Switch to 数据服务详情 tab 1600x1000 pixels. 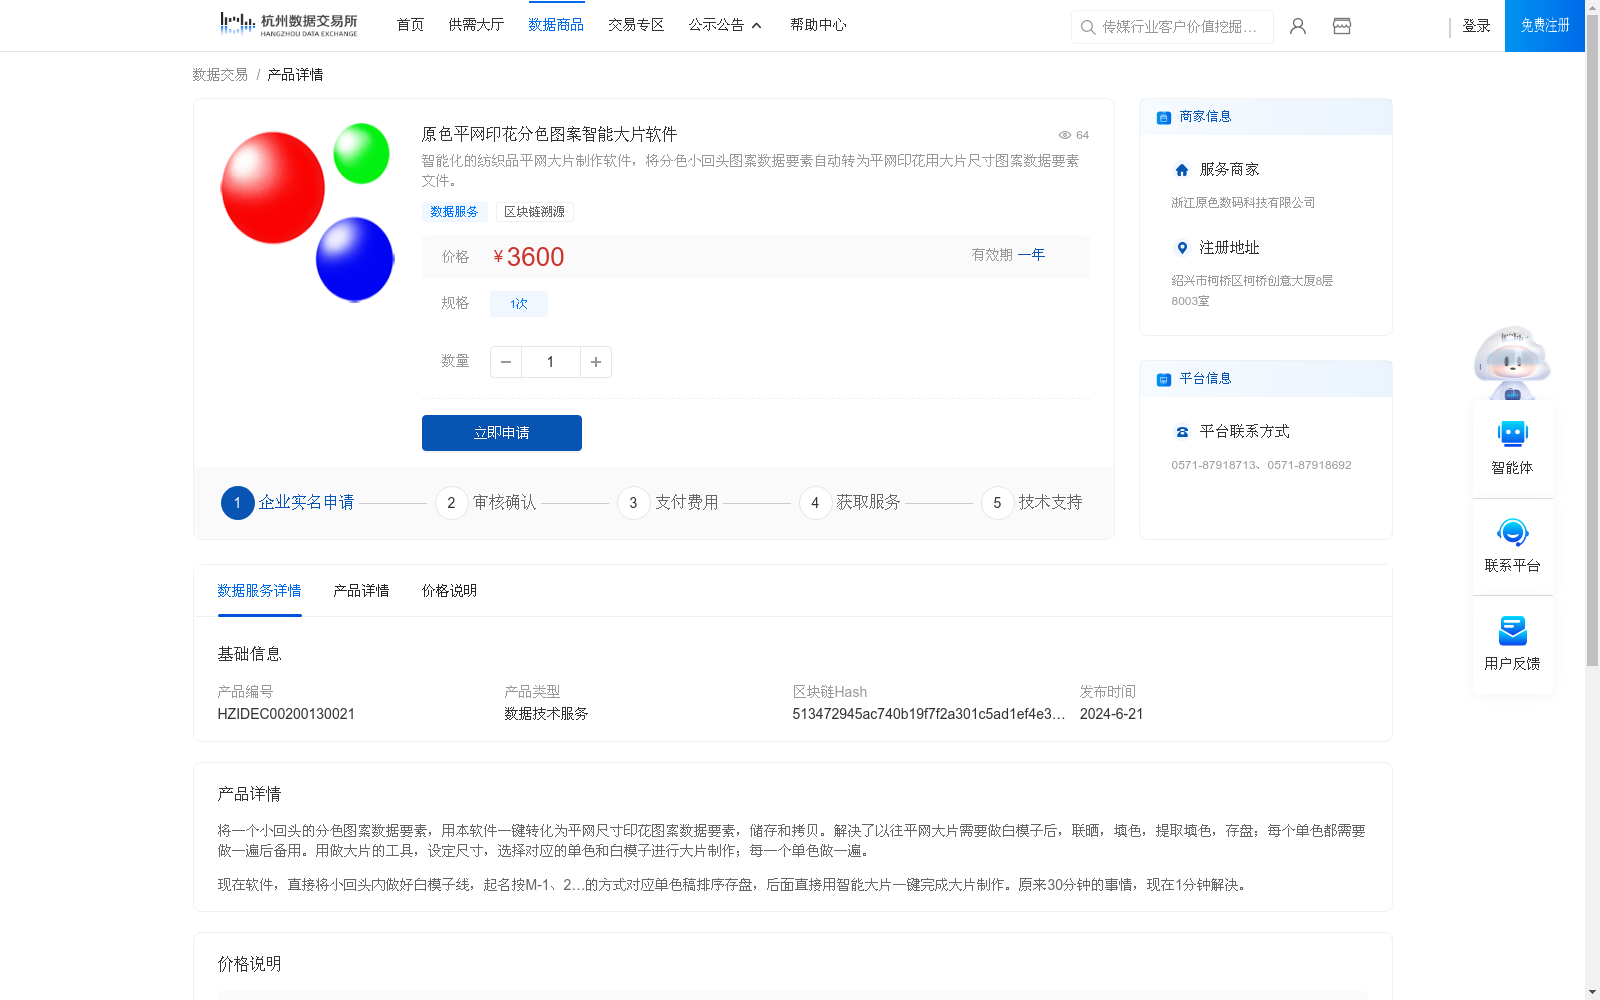point(259,591)
